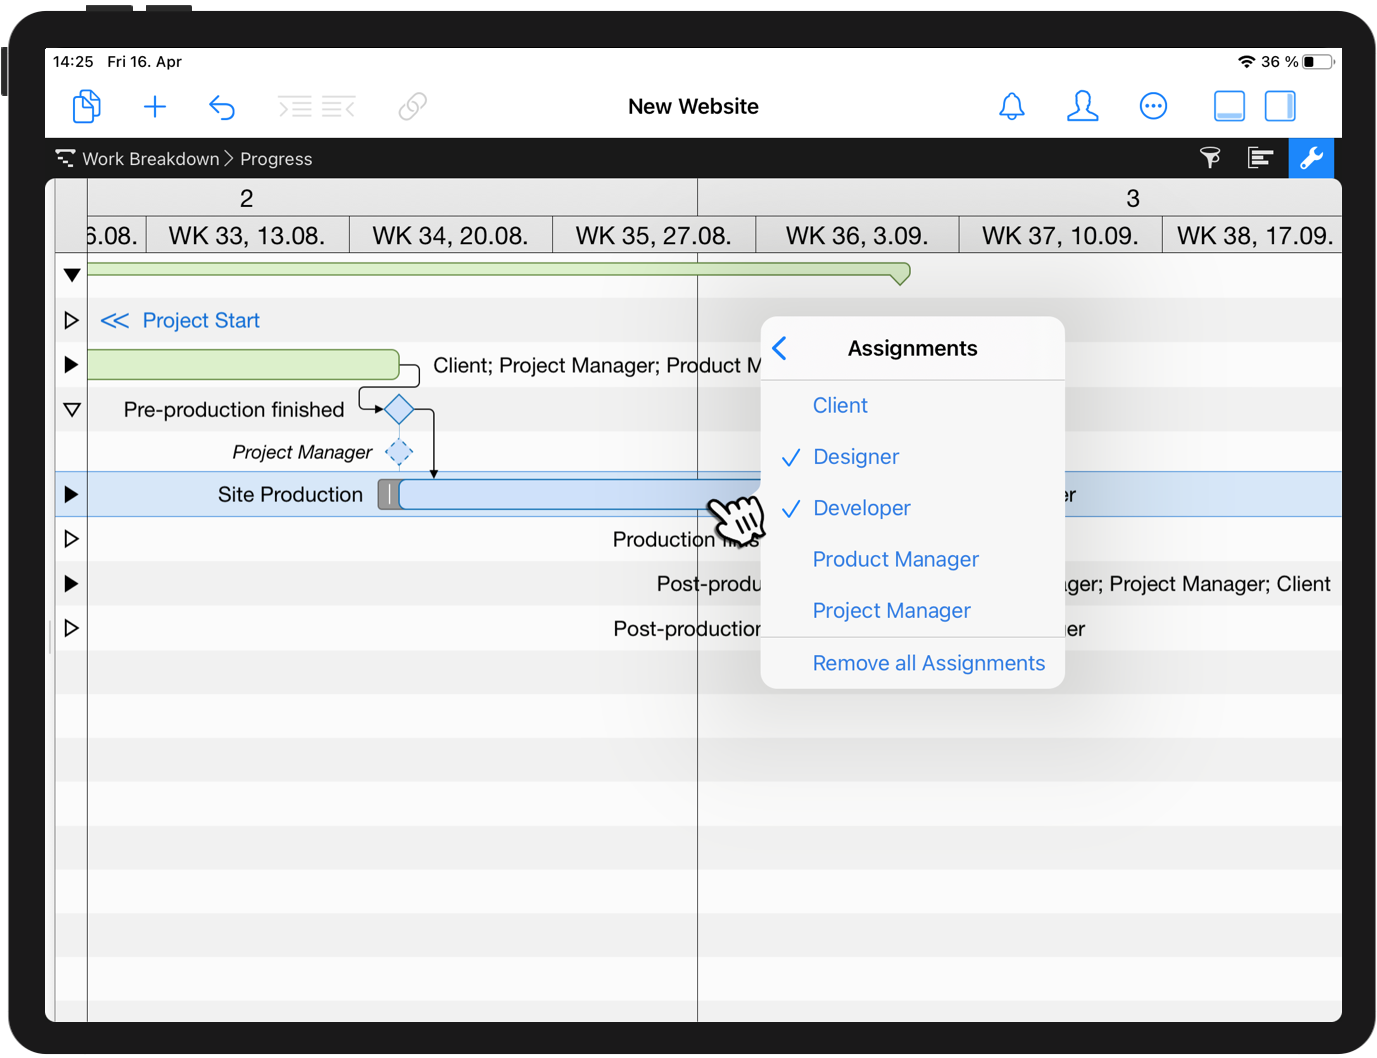Tap the Project Start link
Viewport: 1377px width, 1058px height.
[x=200, y=320]
